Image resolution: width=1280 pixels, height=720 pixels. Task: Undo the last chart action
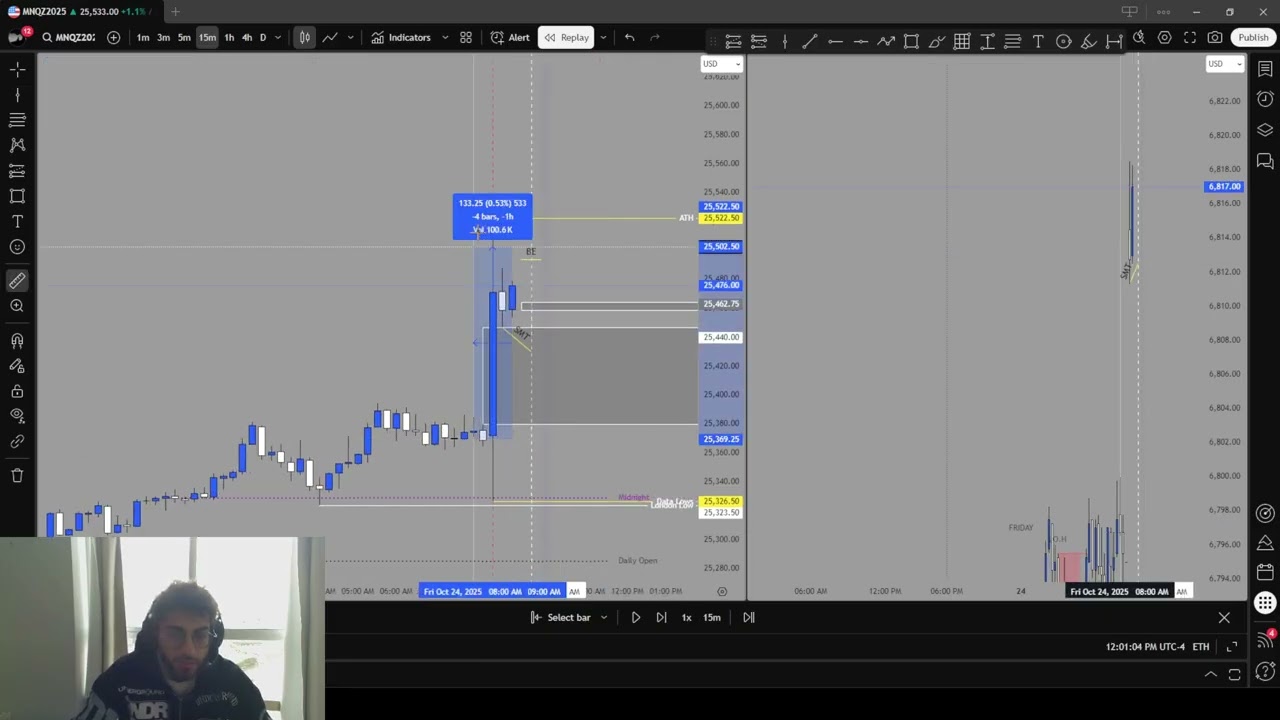(629, 37)
